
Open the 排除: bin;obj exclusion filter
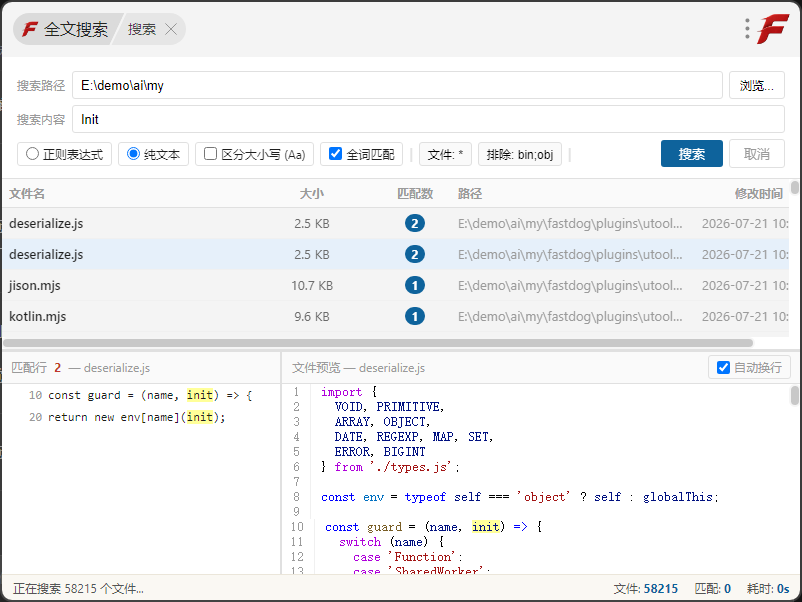[520, 154]
